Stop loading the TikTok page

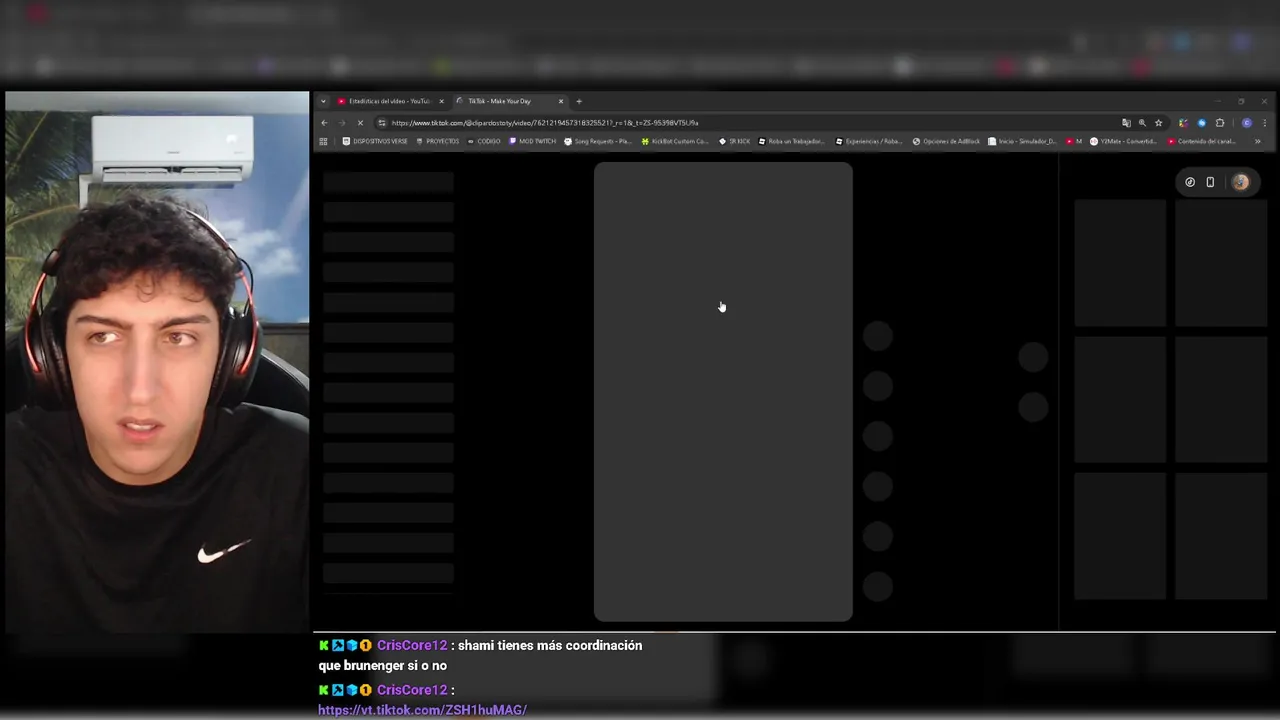(x=360, y=123)
